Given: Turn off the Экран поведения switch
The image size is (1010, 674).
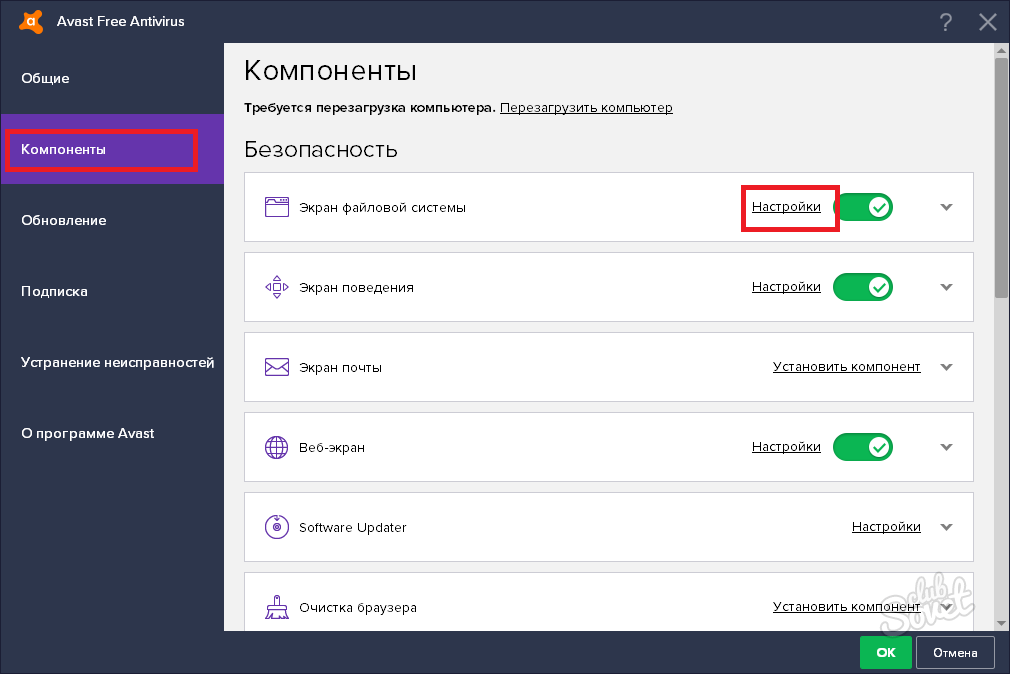Looking at the screenshot, I should point(863,287).
